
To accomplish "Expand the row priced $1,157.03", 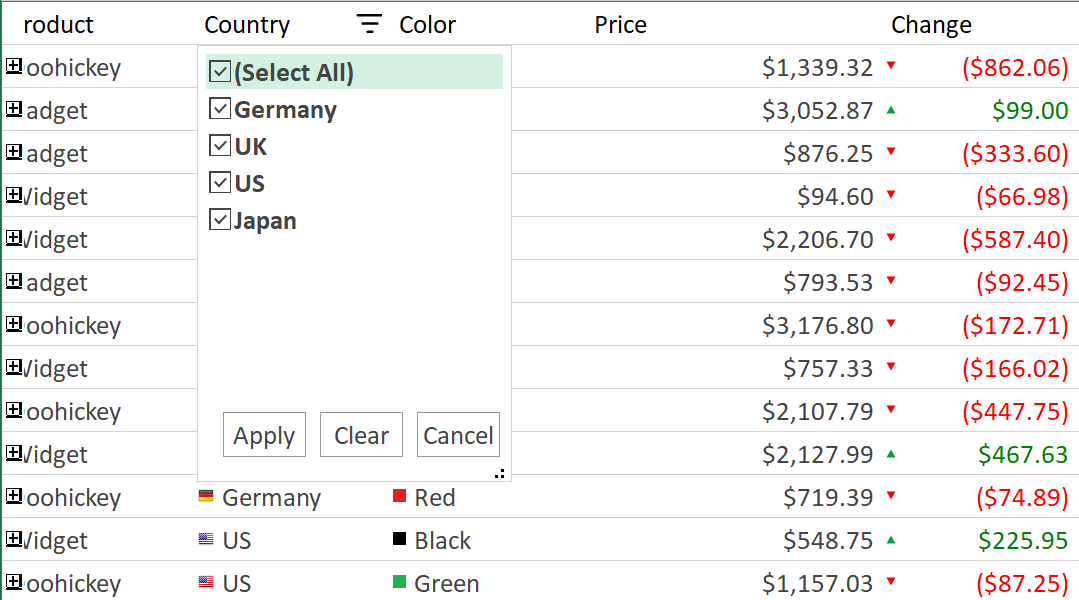I will coord(14,582).
